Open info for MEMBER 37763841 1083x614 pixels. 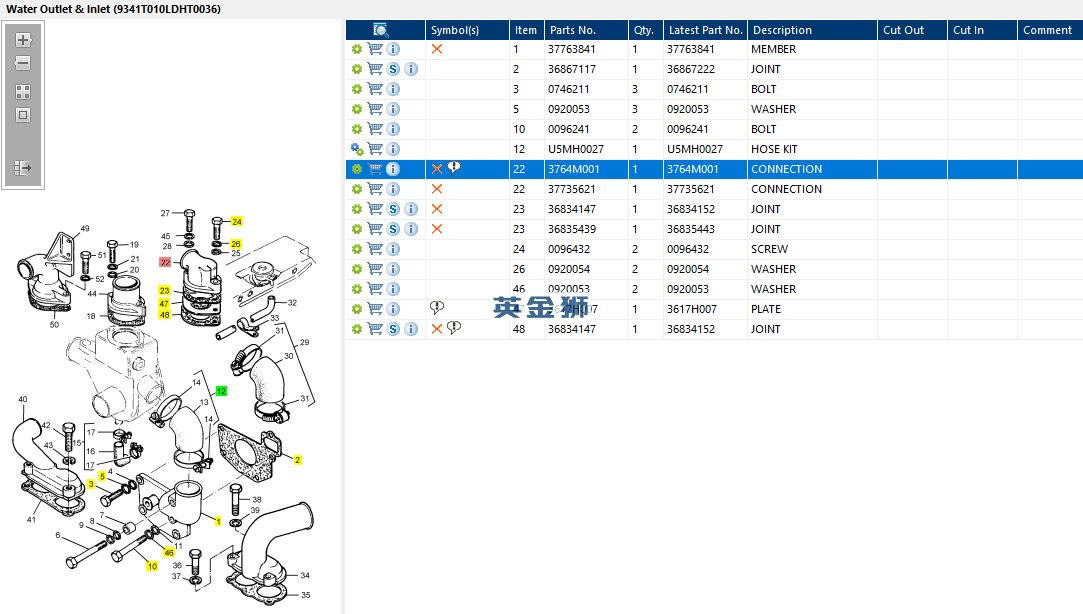click(x=393, y=49)
